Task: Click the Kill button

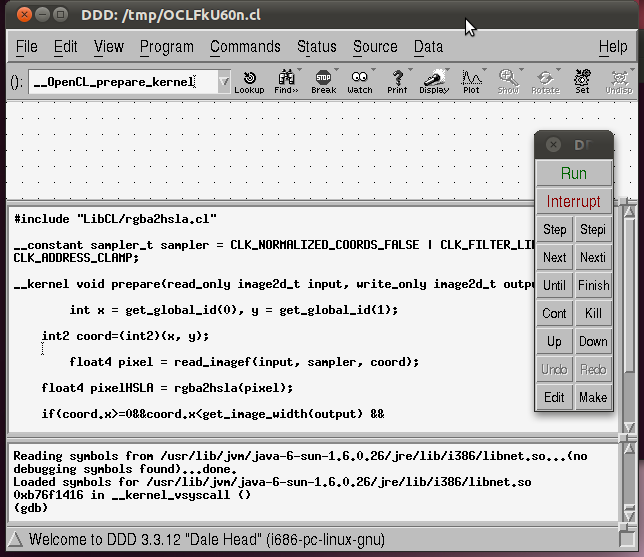Action: (593, 313)
